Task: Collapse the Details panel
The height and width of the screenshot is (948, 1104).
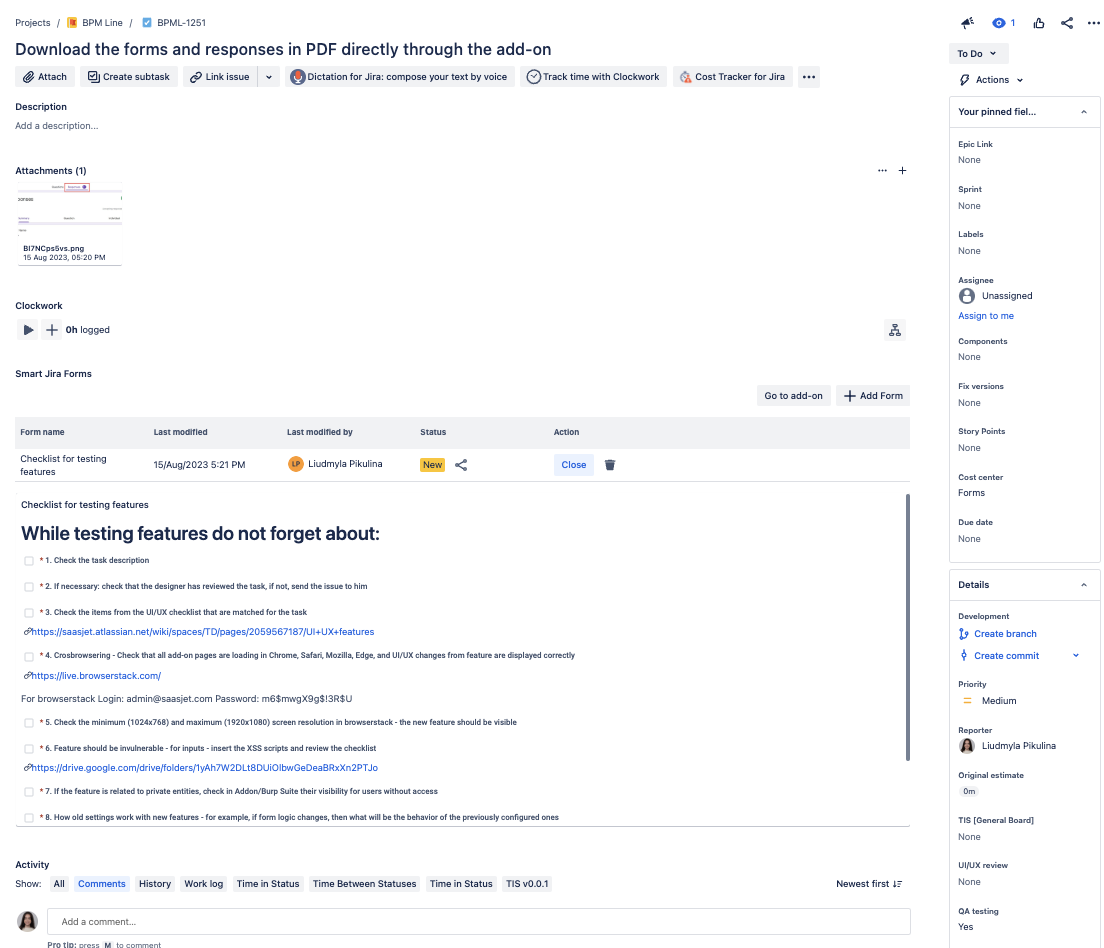Action: pyautogui.click(x=1084, y=585)
